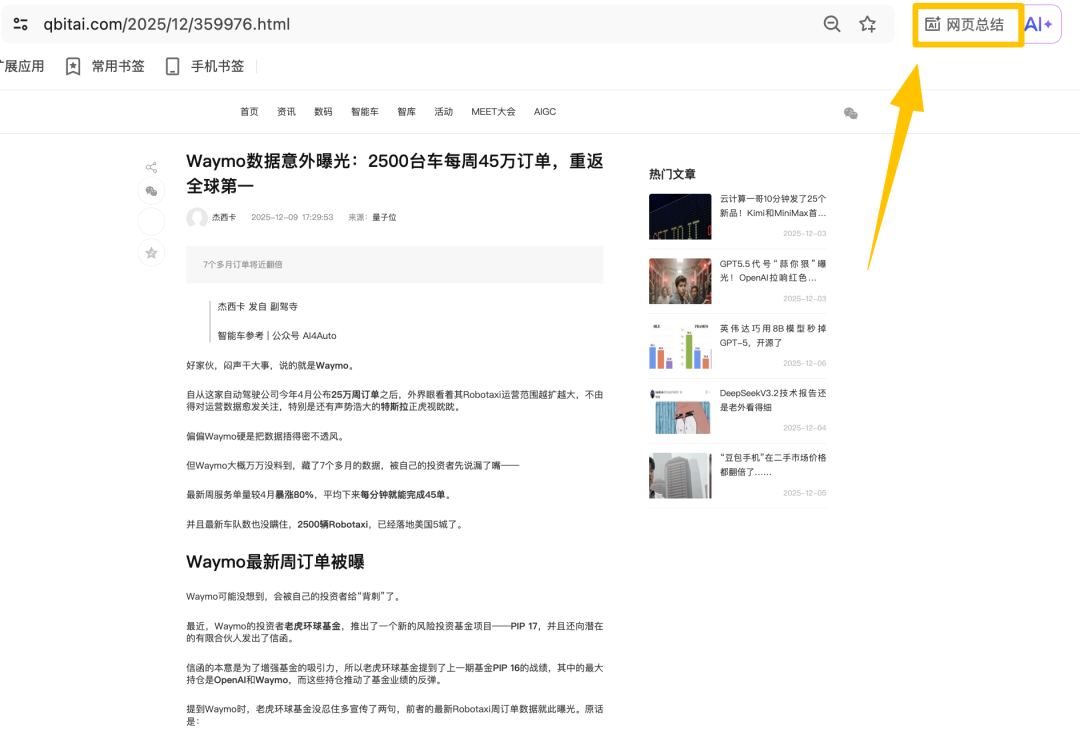Click the text 智能车参考 | 公众号 AI4Auto

pos(277,336)
